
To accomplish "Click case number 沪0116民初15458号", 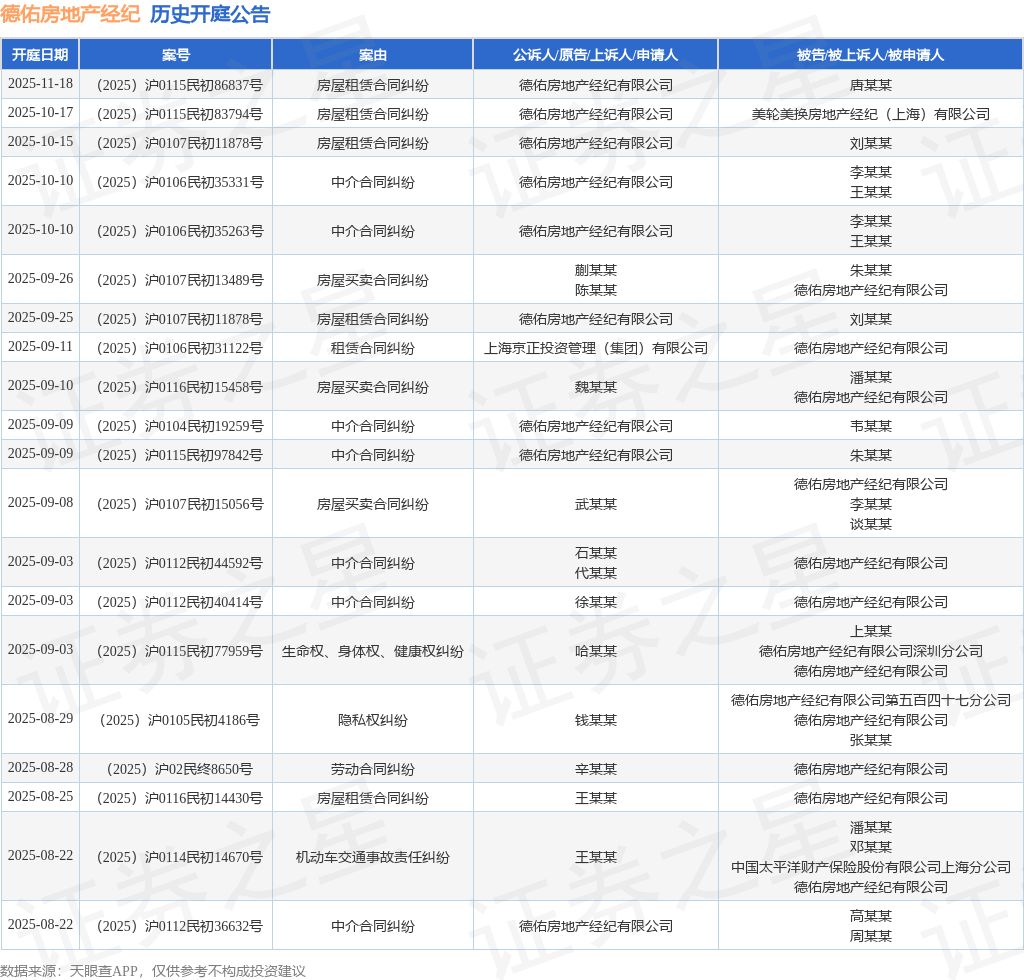I will point(180,387).
